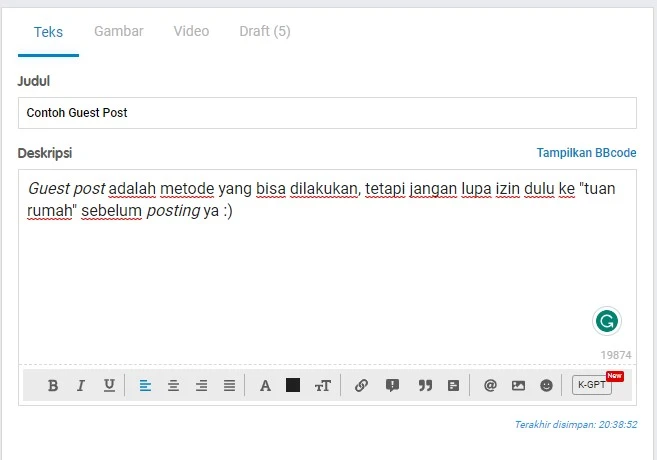Open the emoticon smiley picker
Image resolution: width=657 pixels, height=460 pixels.
coord(546,385)
